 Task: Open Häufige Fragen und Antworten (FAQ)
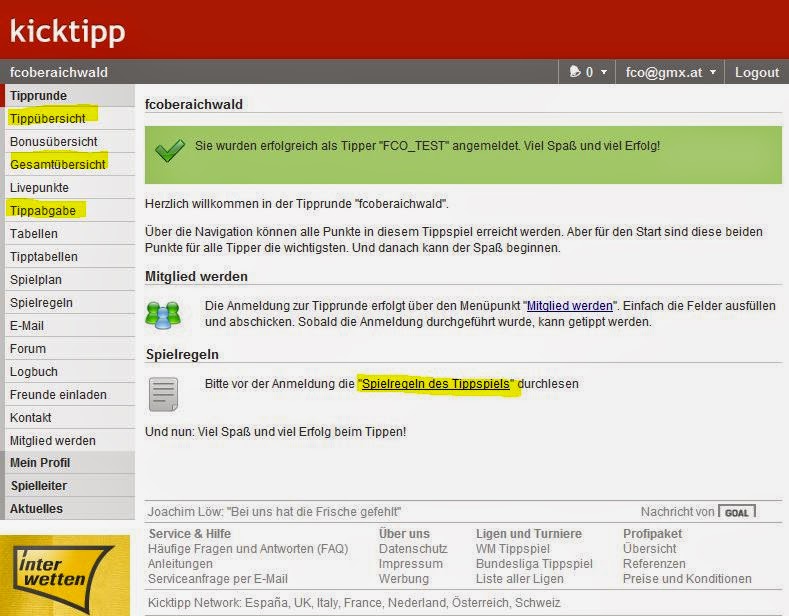point(248,549)
